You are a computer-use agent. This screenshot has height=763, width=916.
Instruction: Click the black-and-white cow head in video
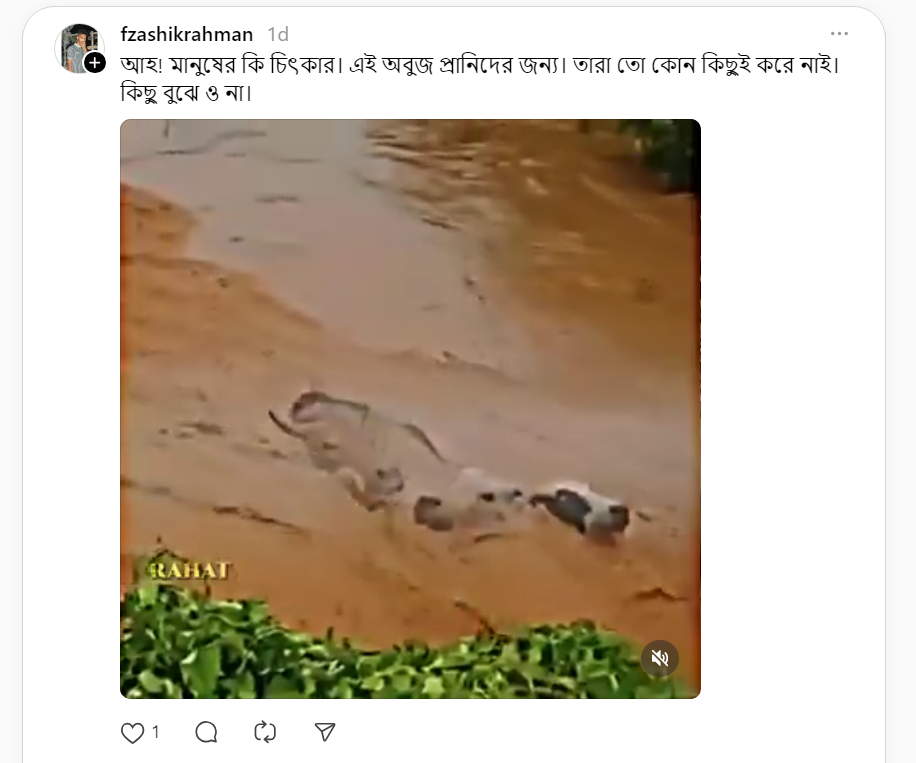[x=584, y=512]
